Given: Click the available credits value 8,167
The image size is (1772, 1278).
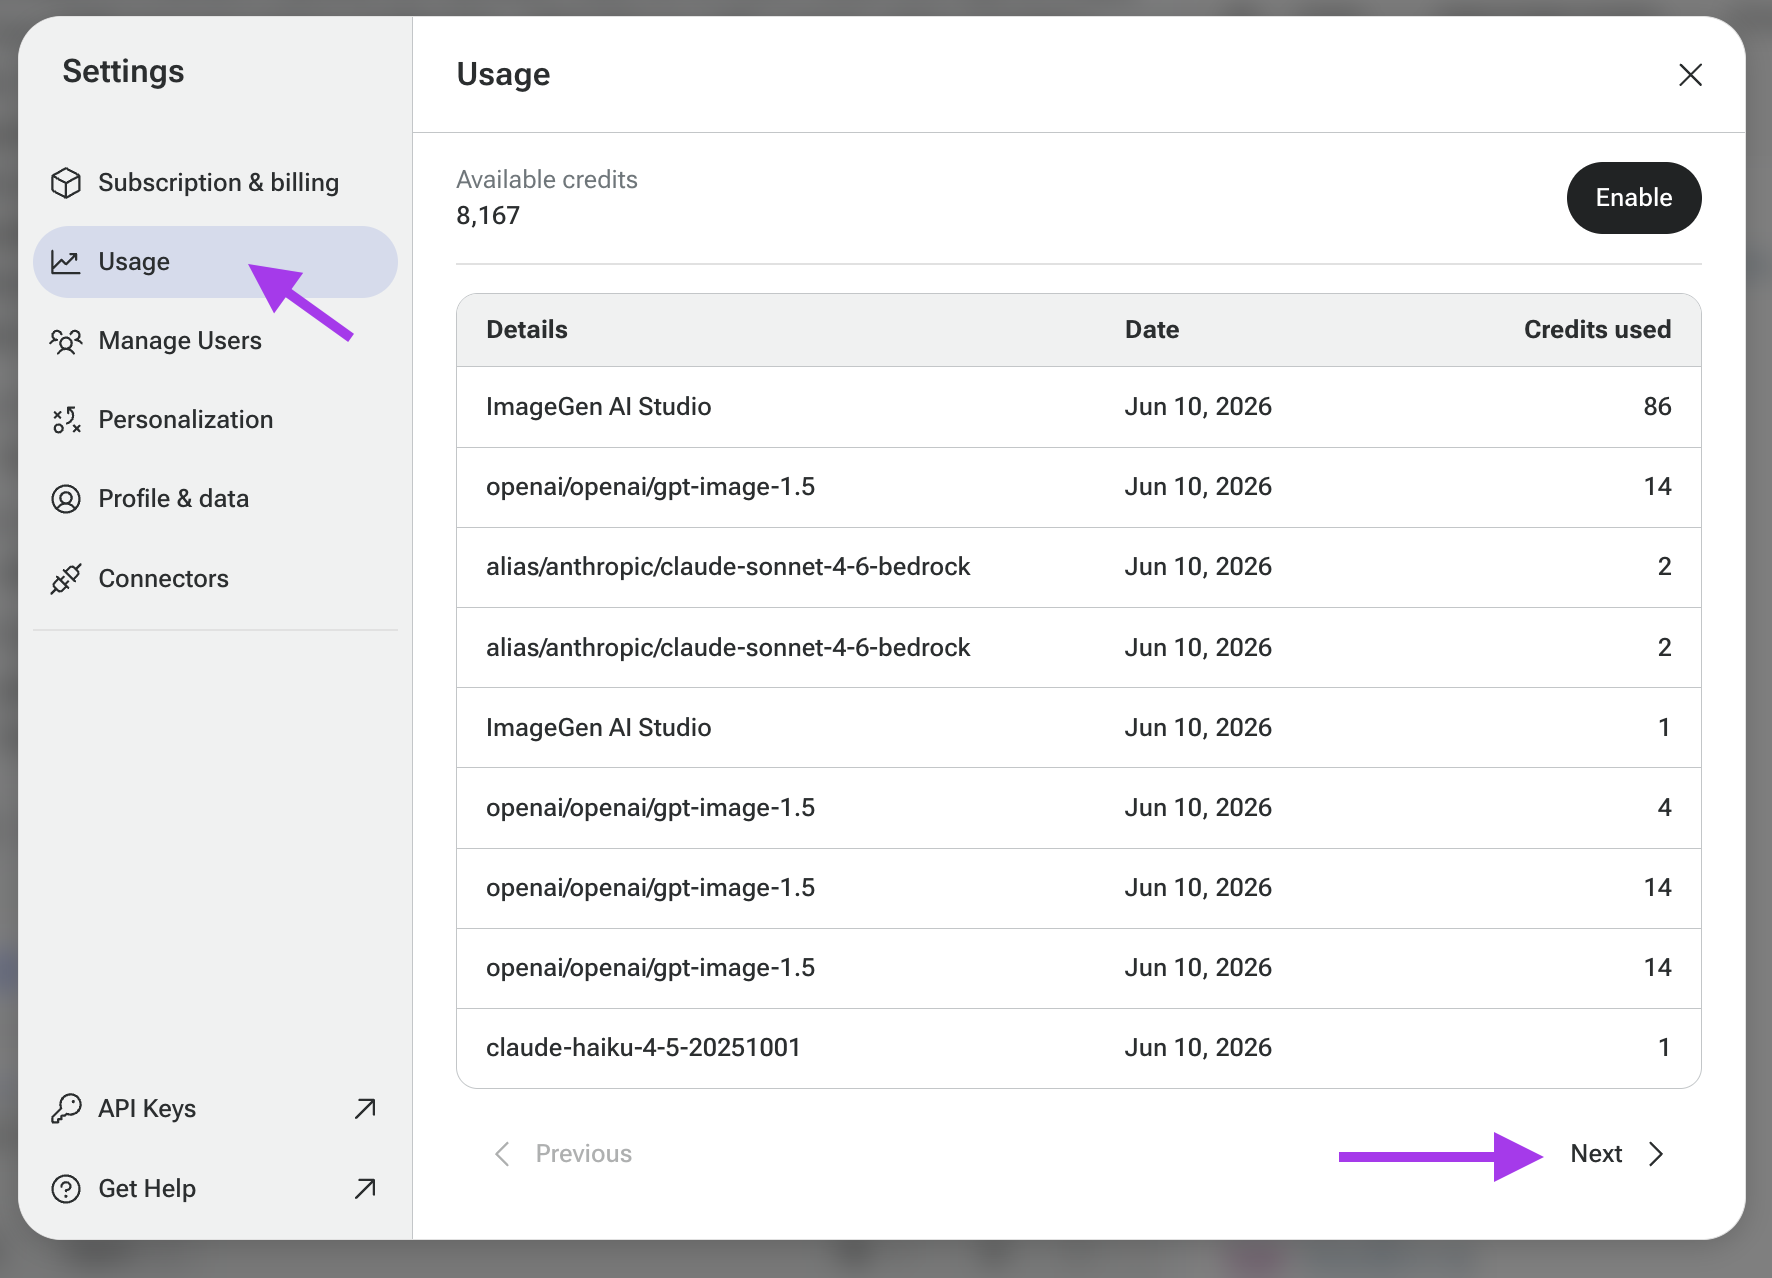Looking at the screenshot, I should pos(488,216).
